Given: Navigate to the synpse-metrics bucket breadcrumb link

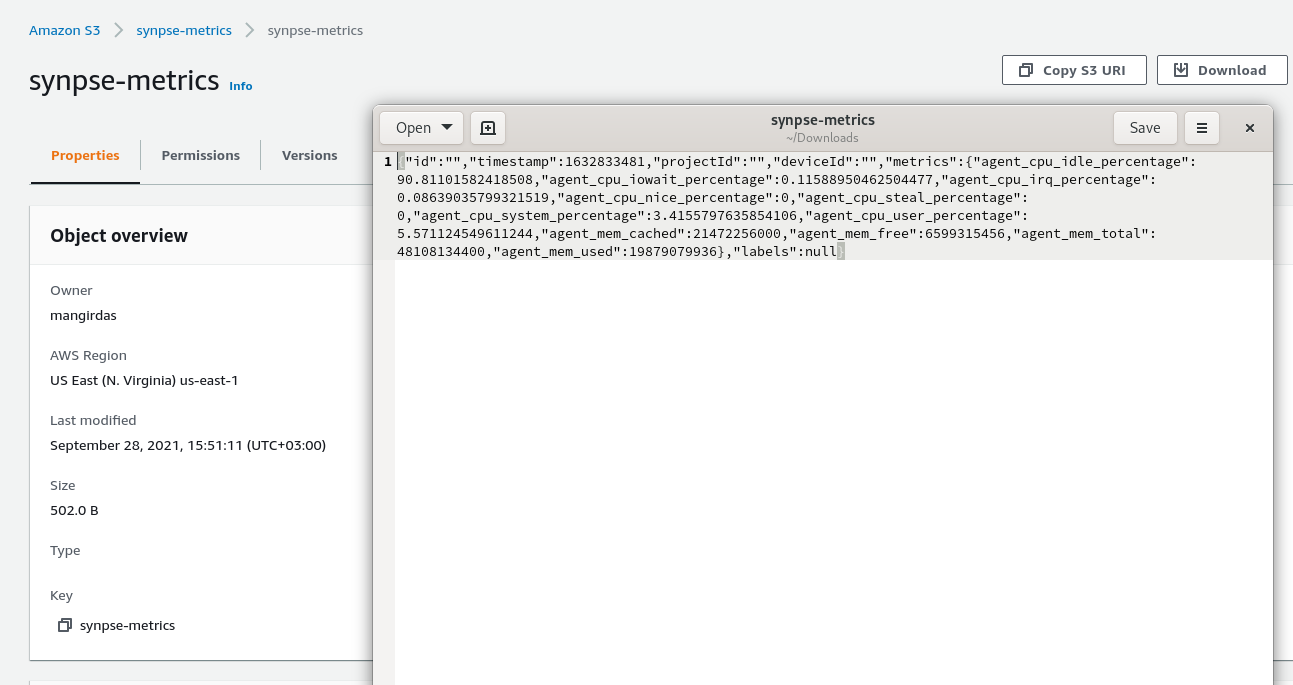Looking at the screenshot, I should pos(184,30).
